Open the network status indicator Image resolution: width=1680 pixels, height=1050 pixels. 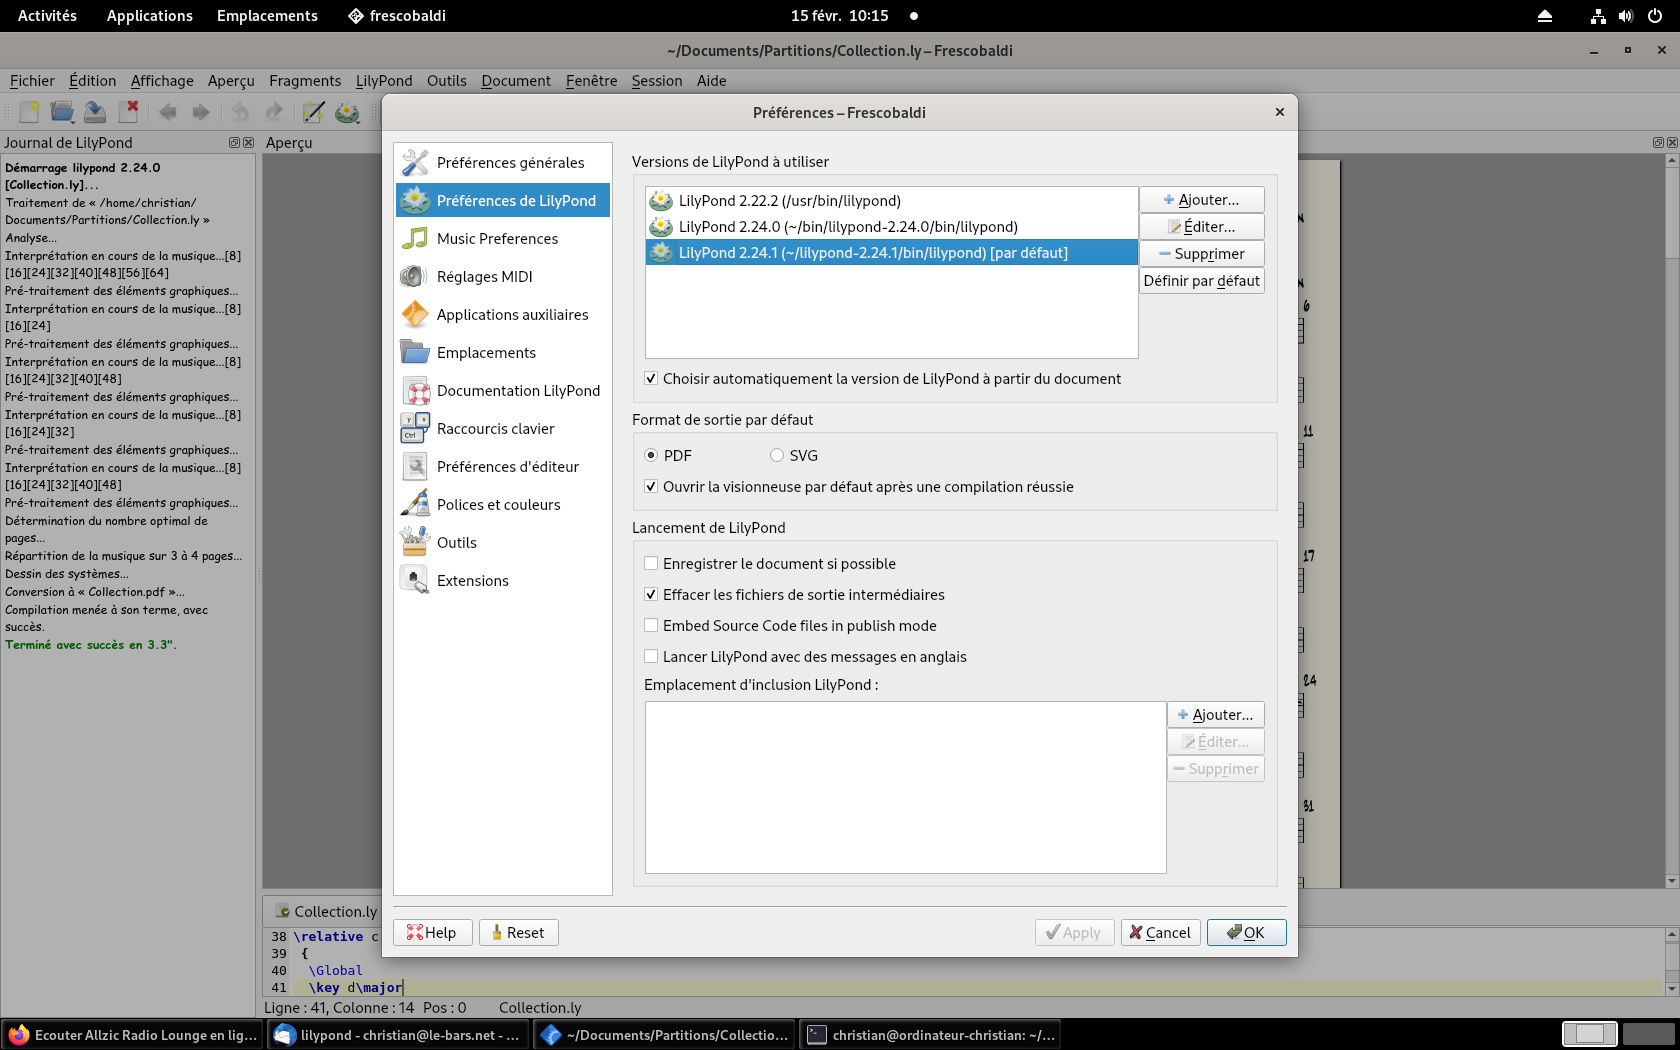point(1598,16)
